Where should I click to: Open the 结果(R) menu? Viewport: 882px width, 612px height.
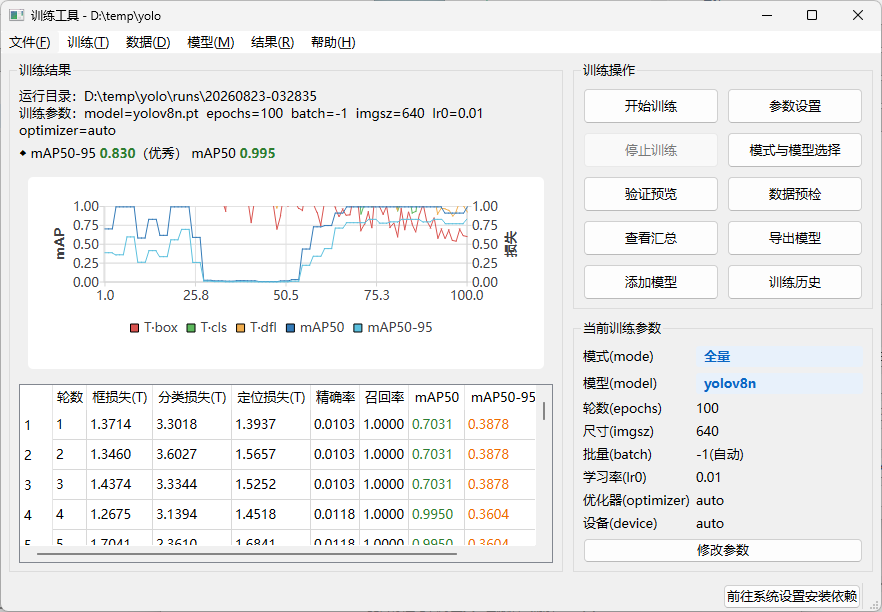click(x=272, y=42)
